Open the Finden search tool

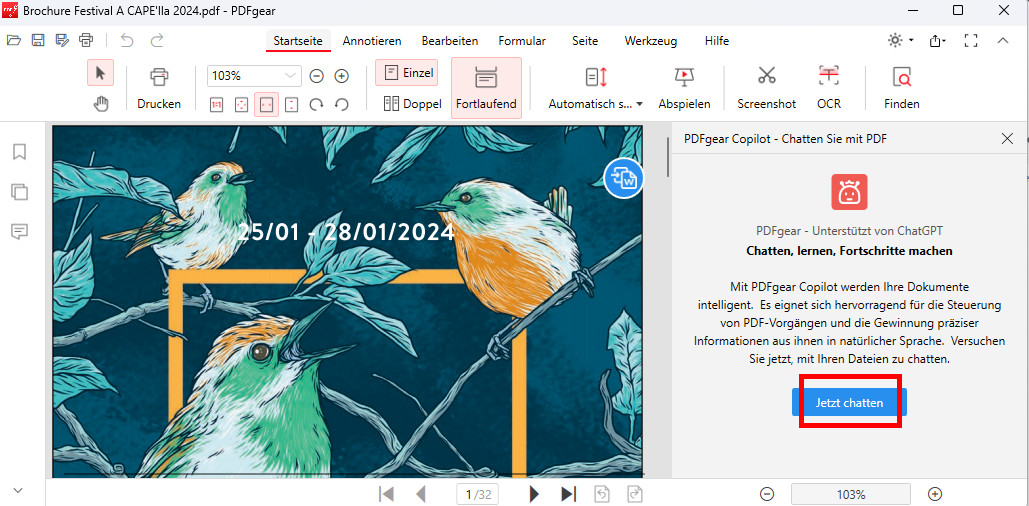coord(902,88)
